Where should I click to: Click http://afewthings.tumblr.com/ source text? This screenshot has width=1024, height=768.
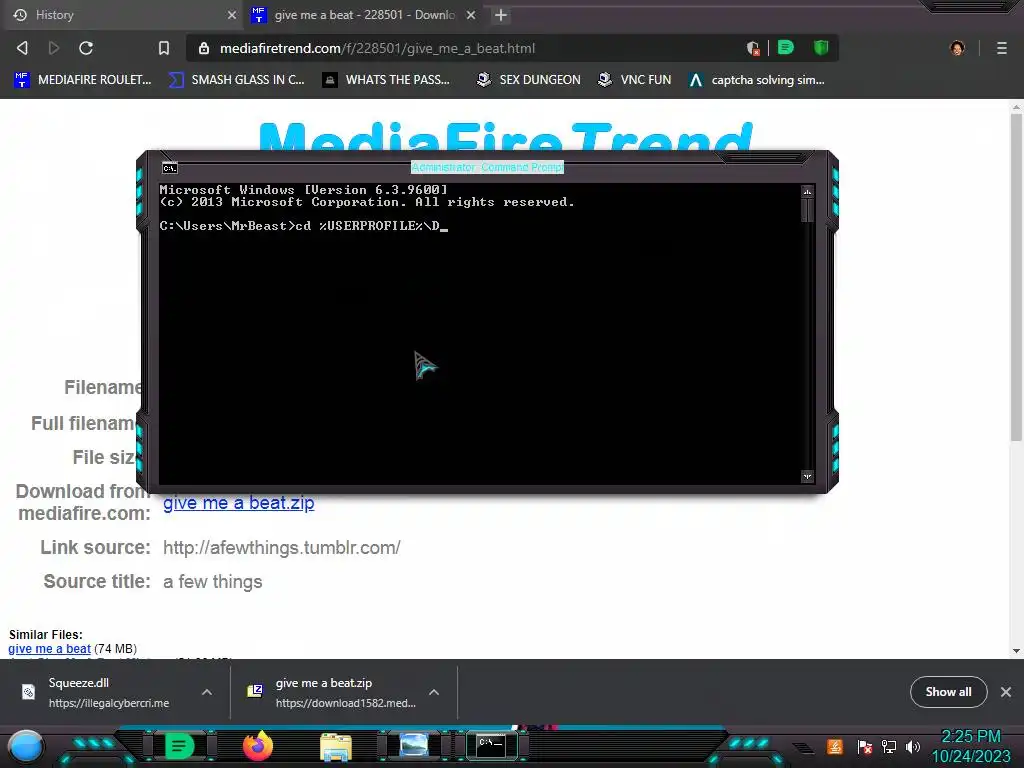coord(281,547)
